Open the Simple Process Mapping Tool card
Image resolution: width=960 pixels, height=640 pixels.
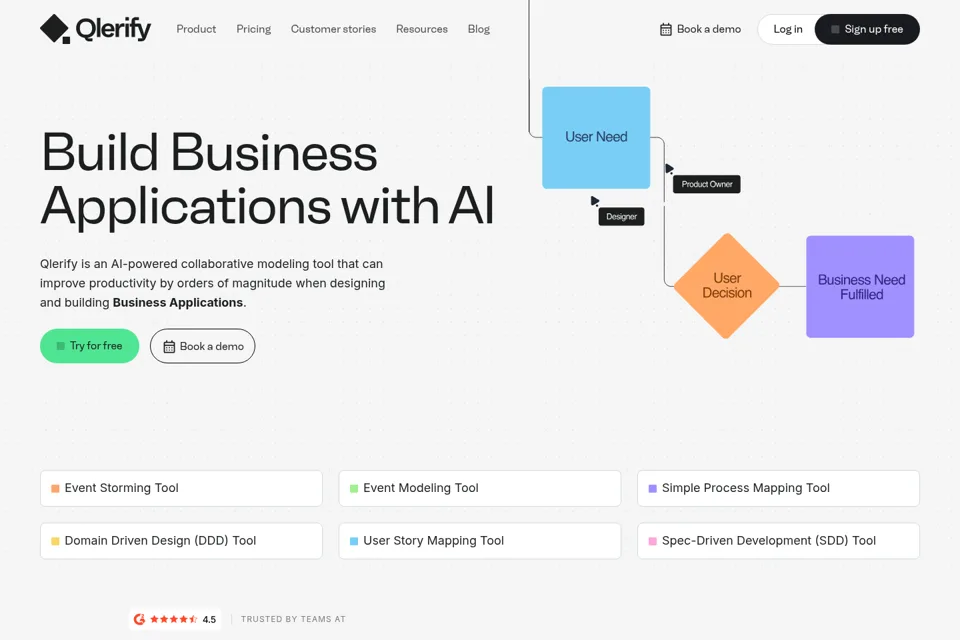[x=778, y=488]
